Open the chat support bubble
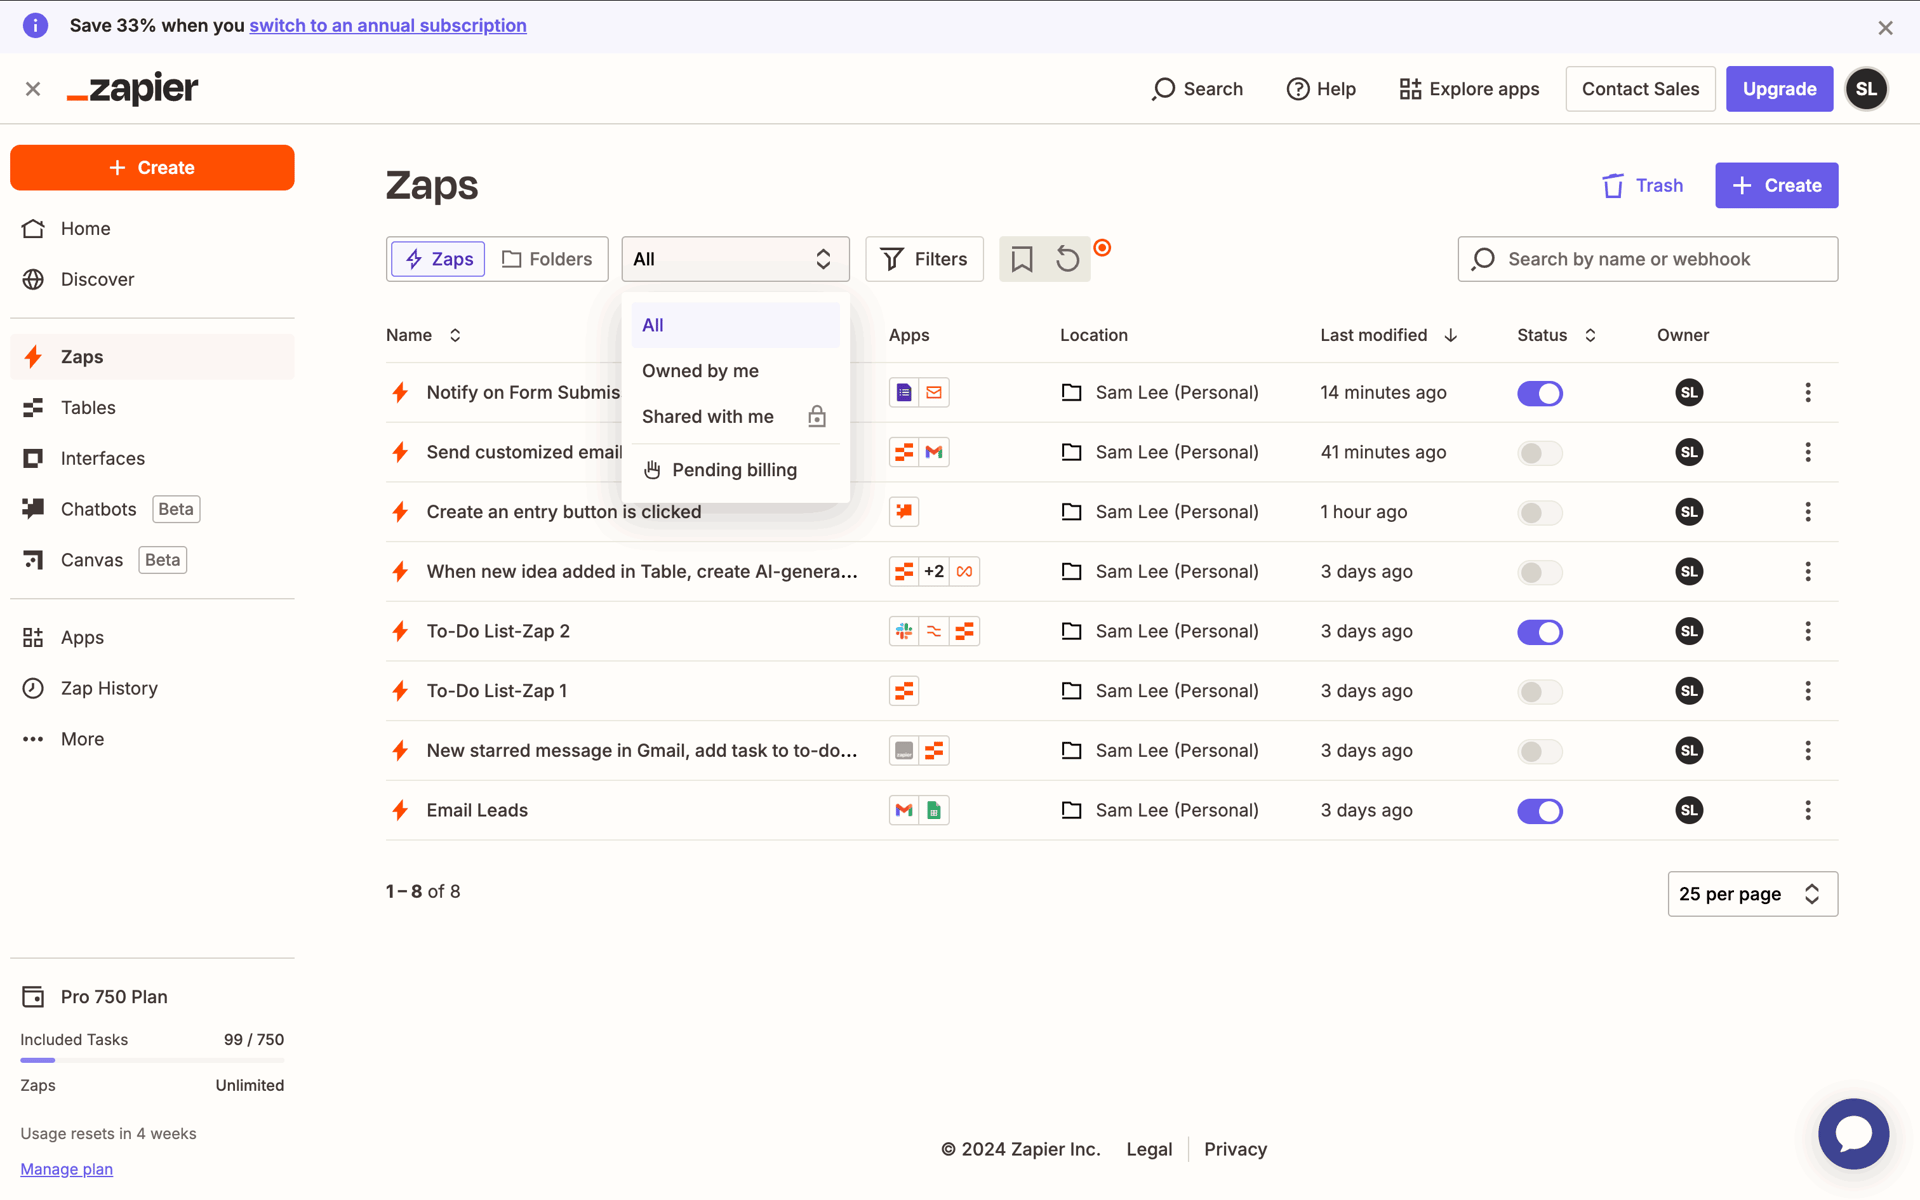Image resolution: width=1920 pixels, height=1200 pixels. 1853,1133
